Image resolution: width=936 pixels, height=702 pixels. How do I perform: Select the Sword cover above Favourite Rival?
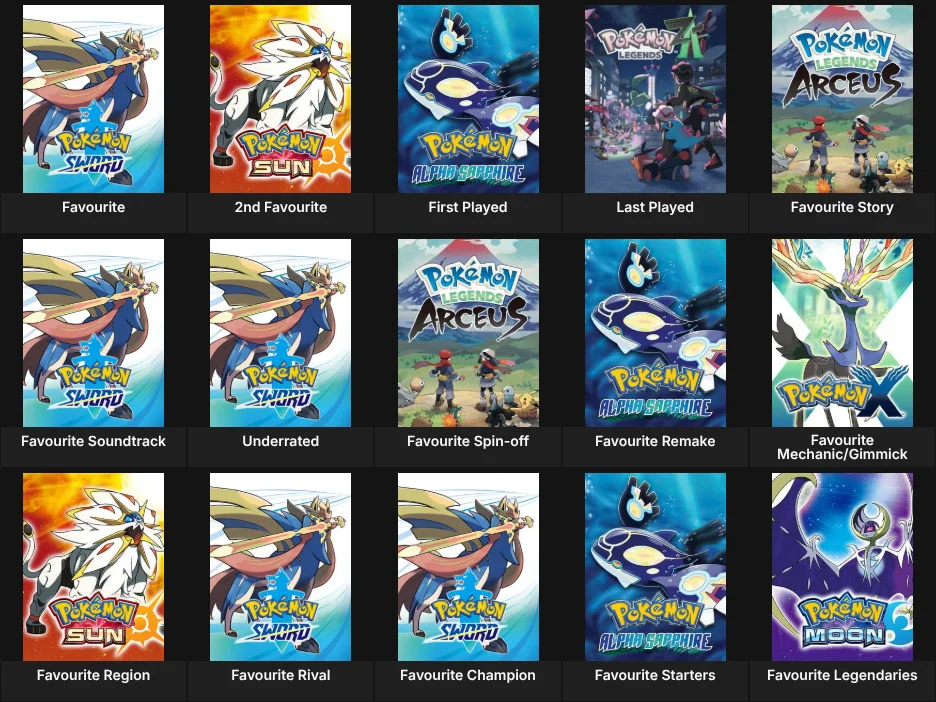(x=281, y=567)
